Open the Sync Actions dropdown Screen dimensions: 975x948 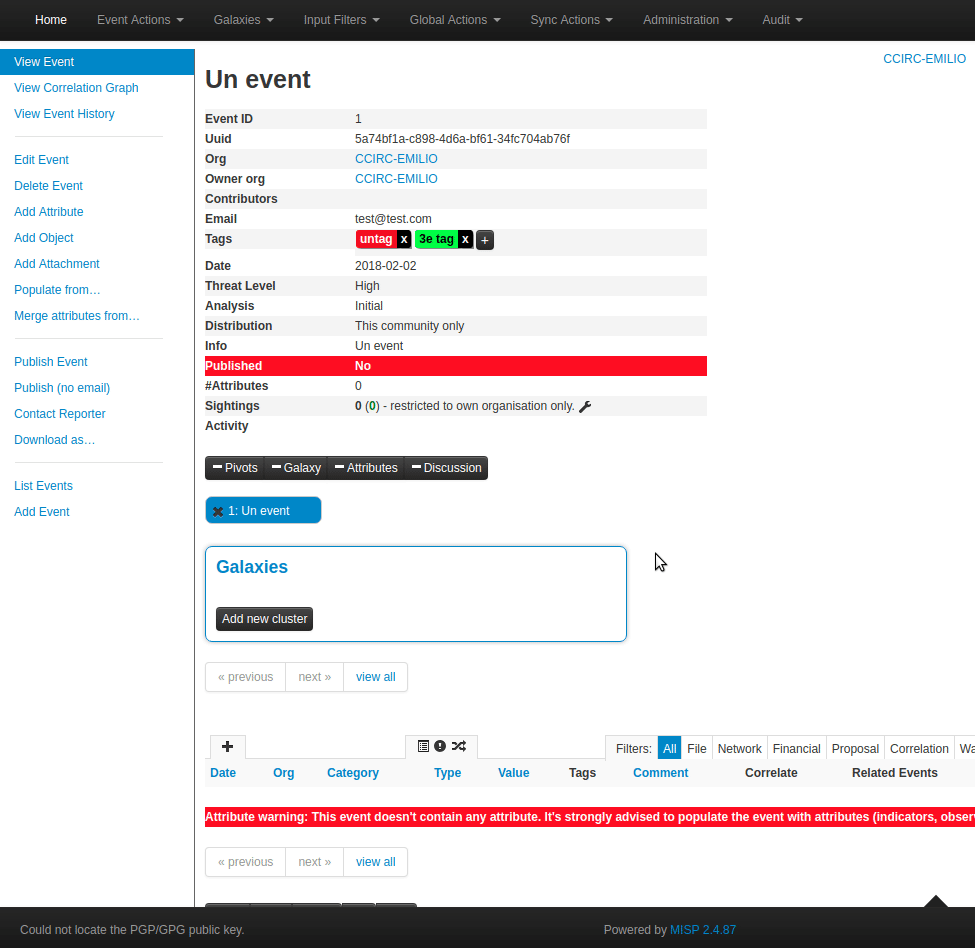tap(570, 20)
